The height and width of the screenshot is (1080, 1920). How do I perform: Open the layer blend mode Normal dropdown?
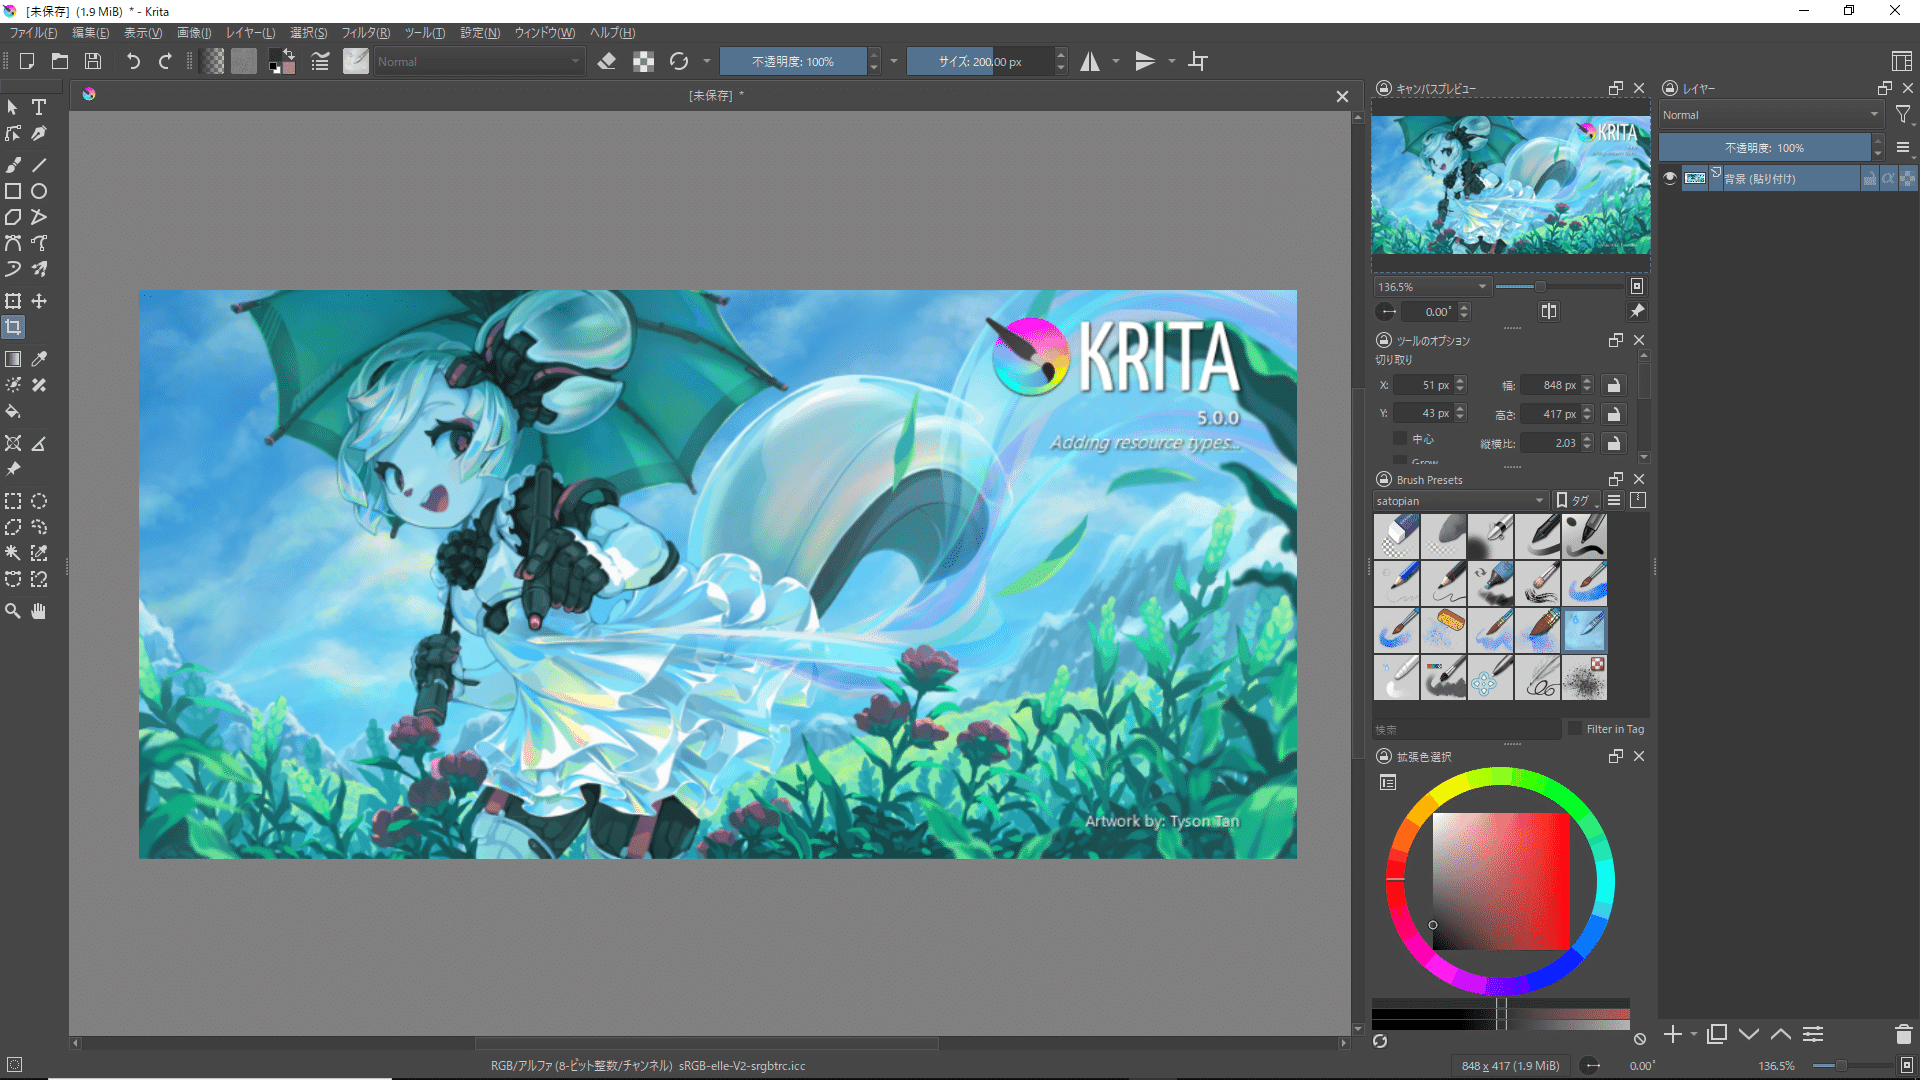1771,115
